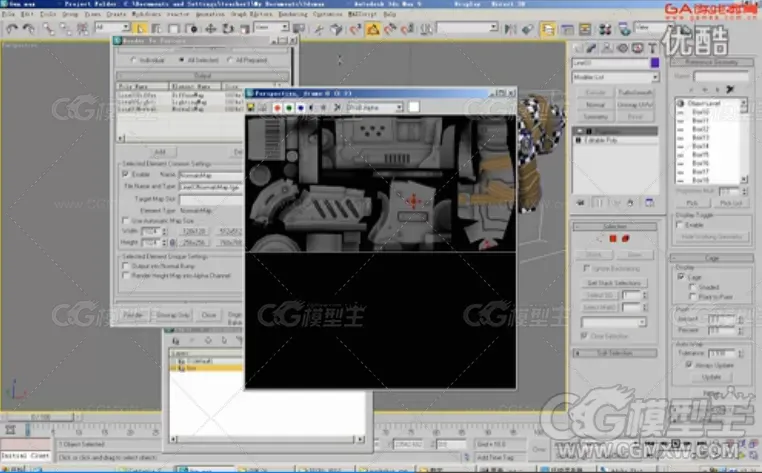Click the Undo arrow in main toolbar
The image size is (762, 473).
(x=12, y=29)
